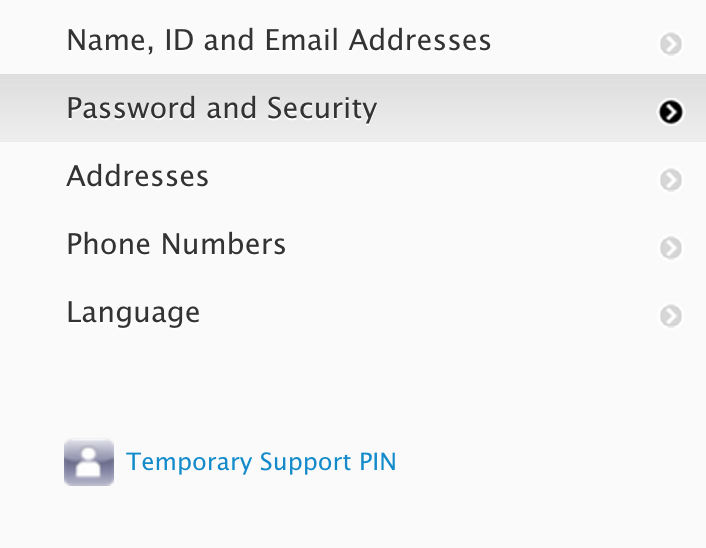Expand Addresses using its chevron arrow
This screenshot has height=548, width=706.
(x=670, y=180)
